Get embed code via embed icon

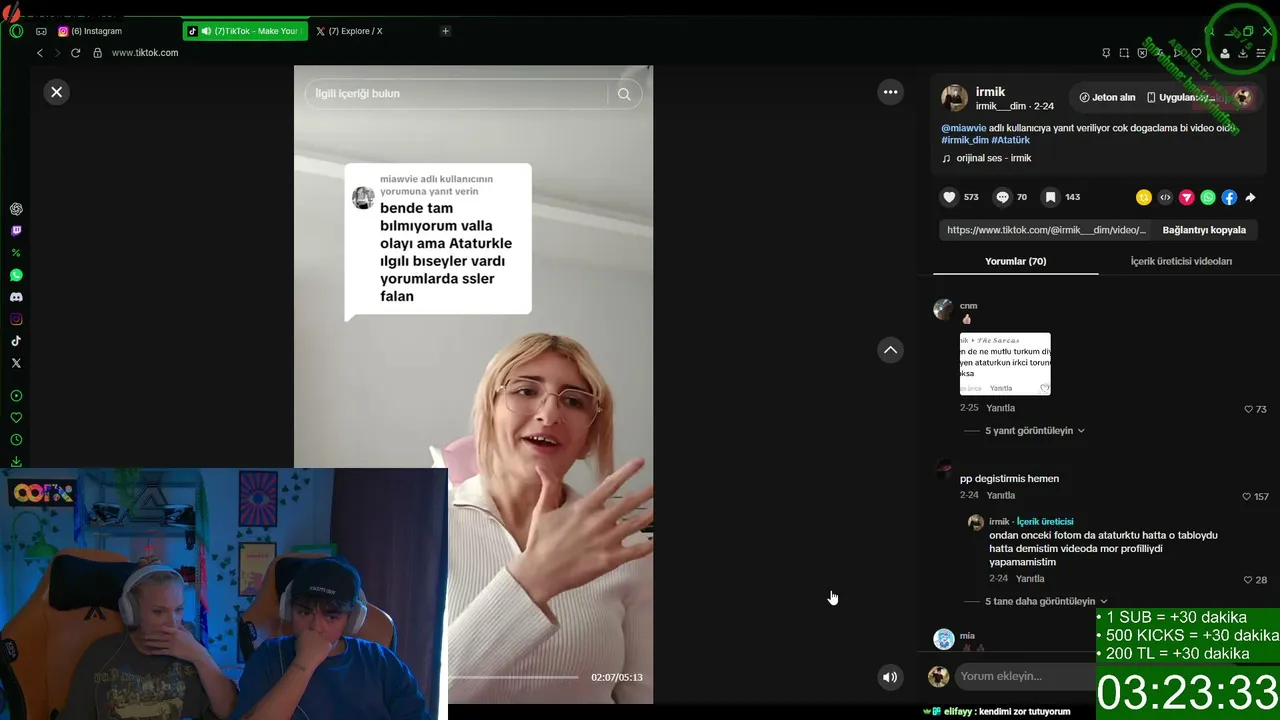[1165, 198]
